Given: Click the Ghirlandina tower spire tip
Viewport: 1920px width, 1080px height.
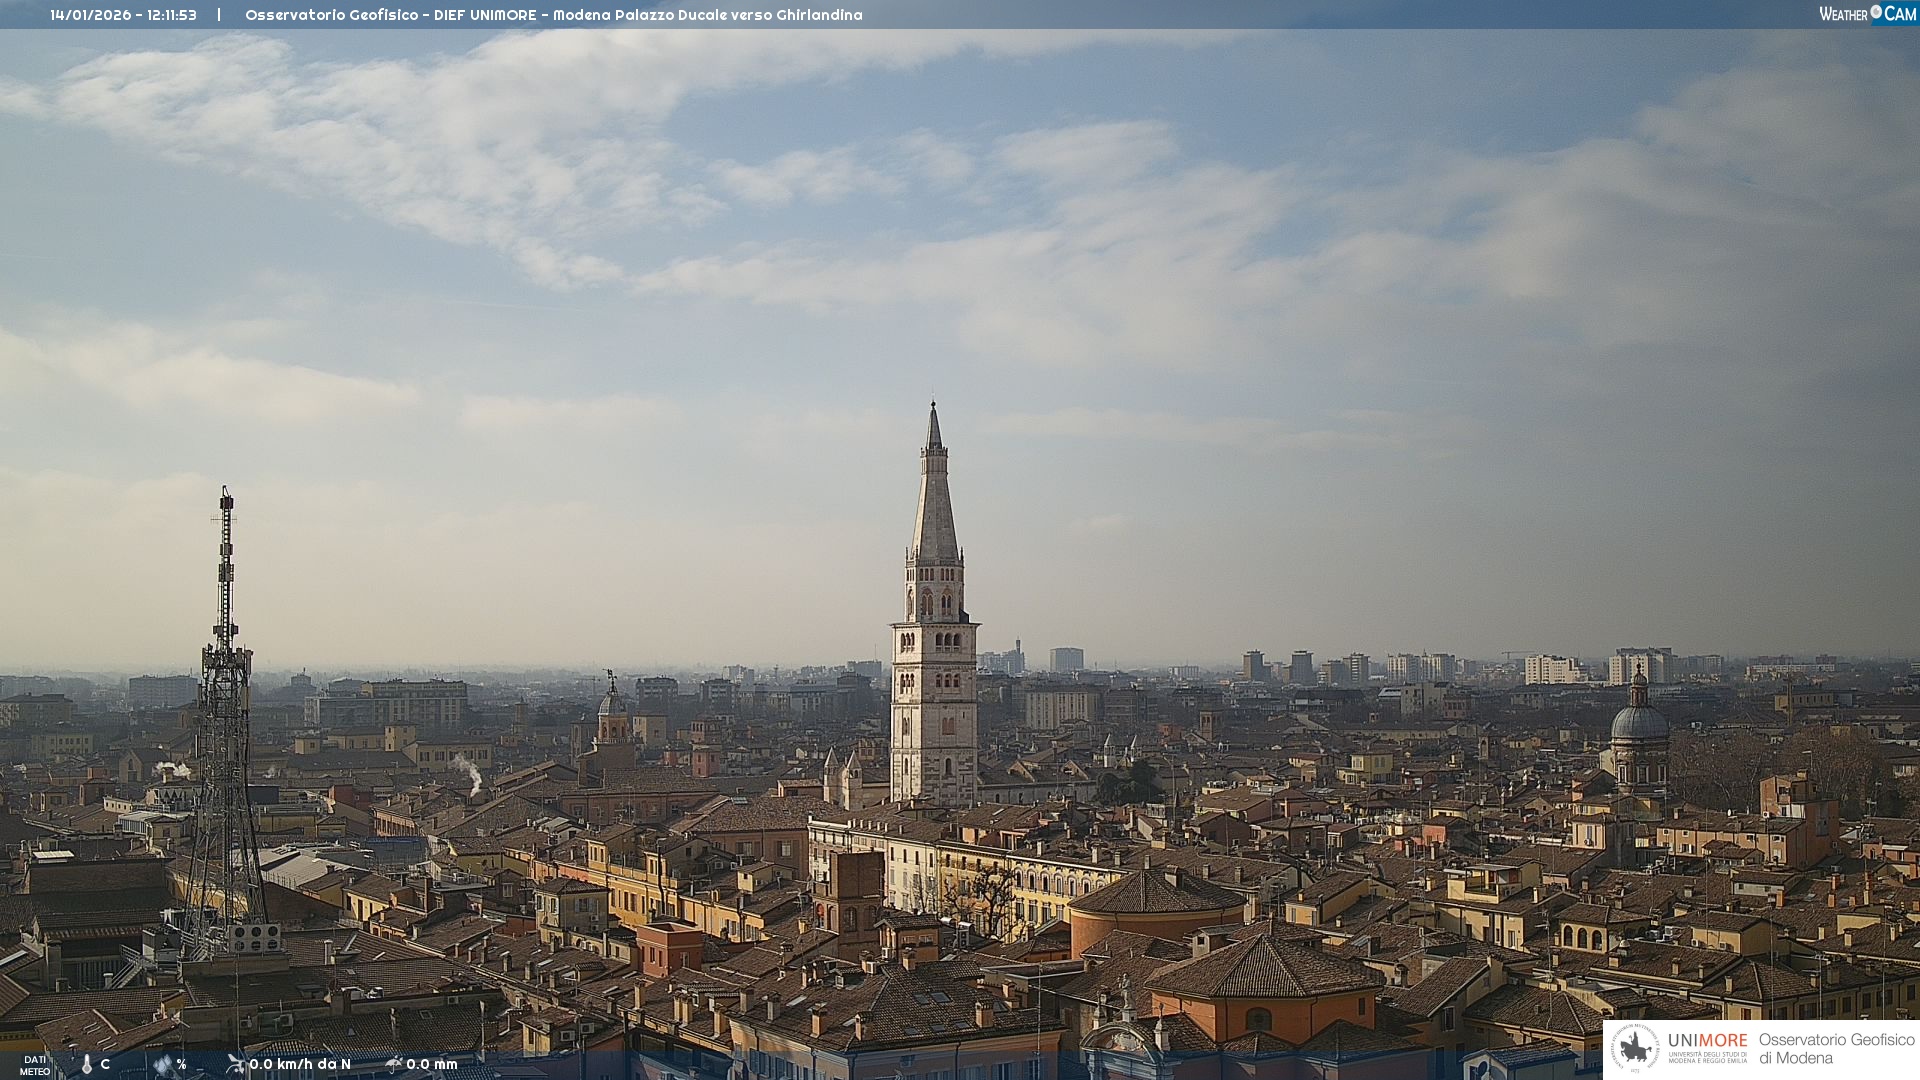Looking at the screenshot, I should click(x=933, y=407).
